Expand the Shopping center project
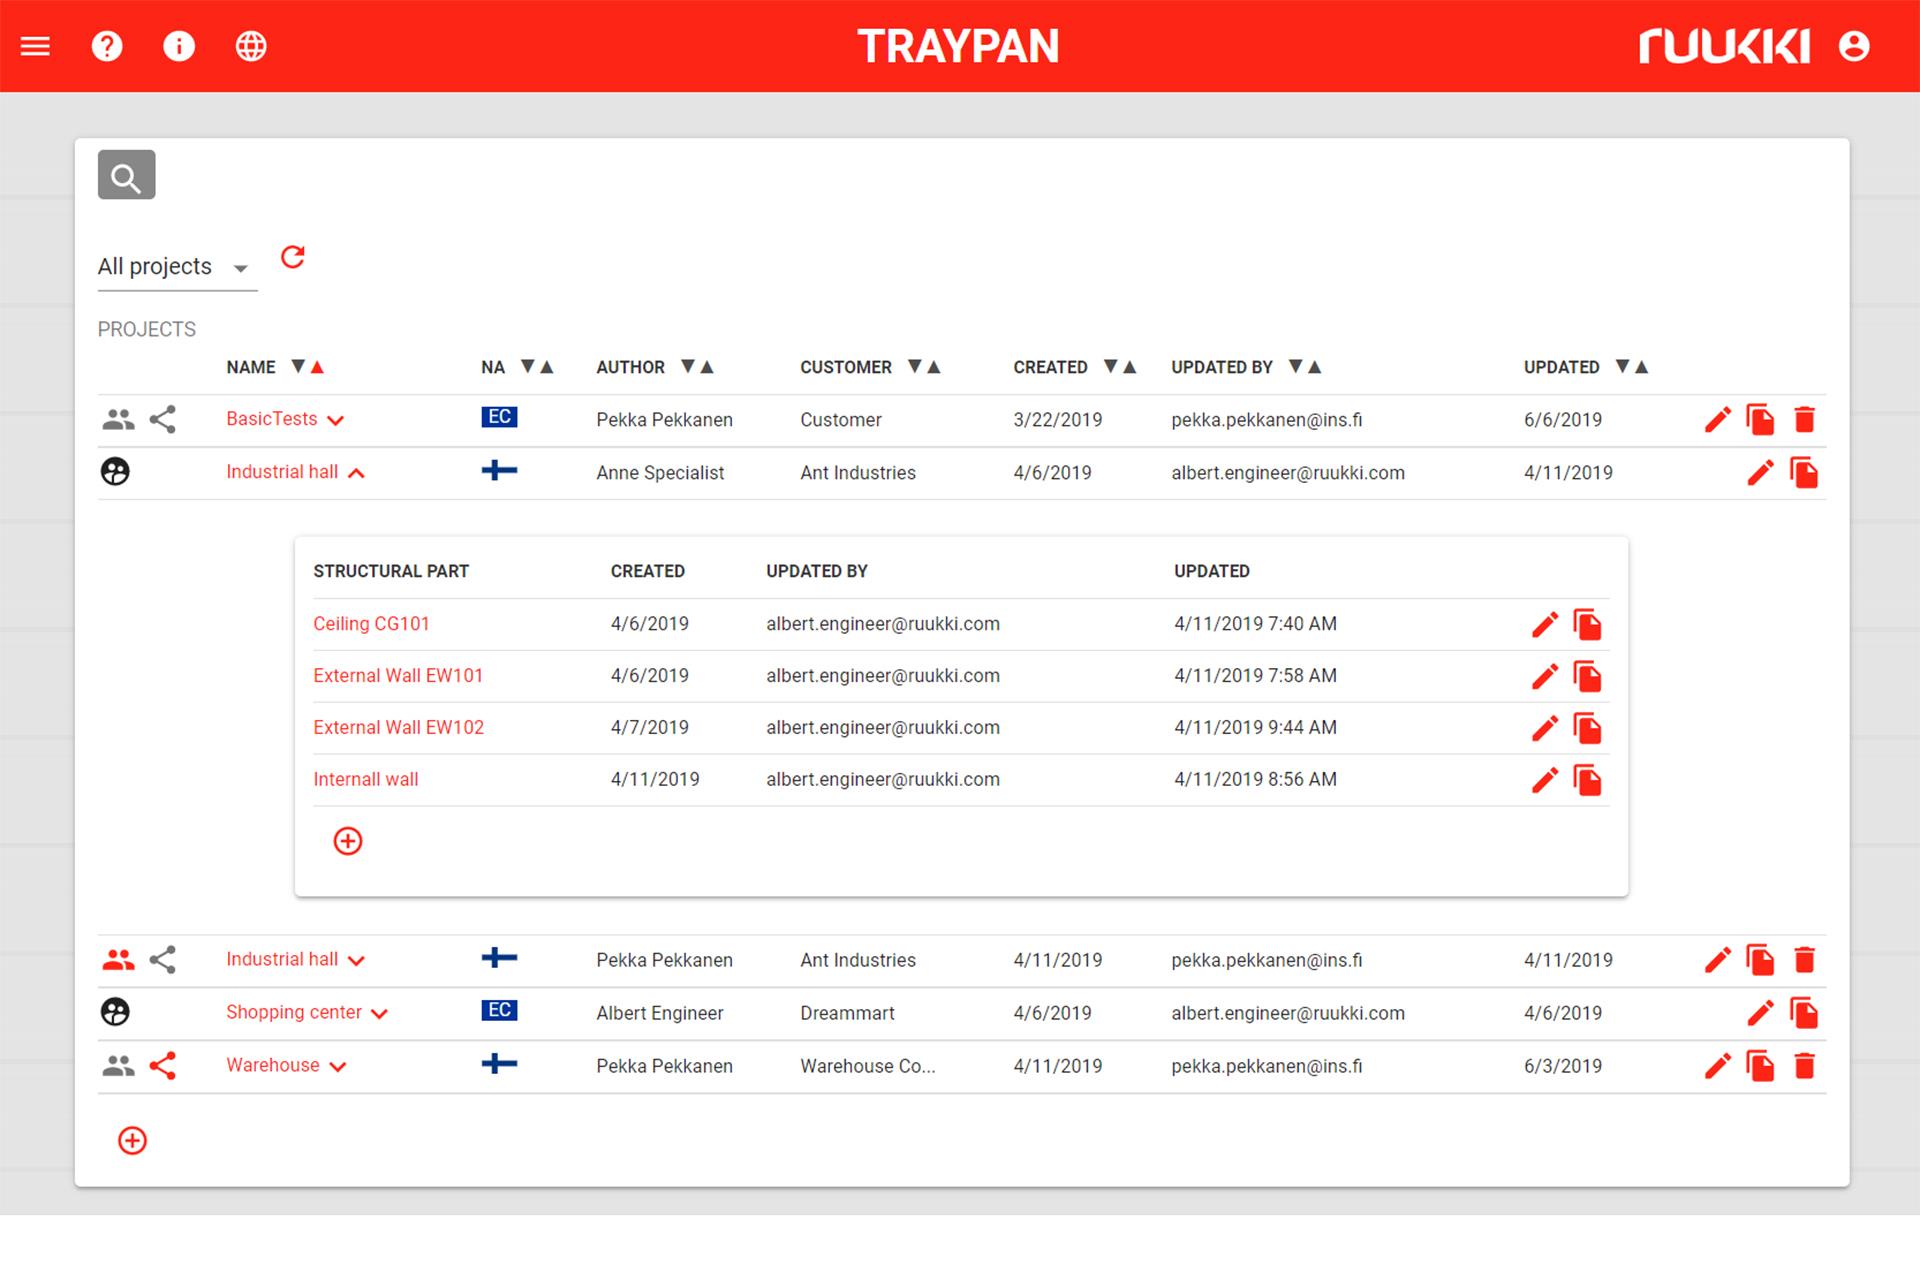Screen dimensions: 1920x1280 point(379,1014)
